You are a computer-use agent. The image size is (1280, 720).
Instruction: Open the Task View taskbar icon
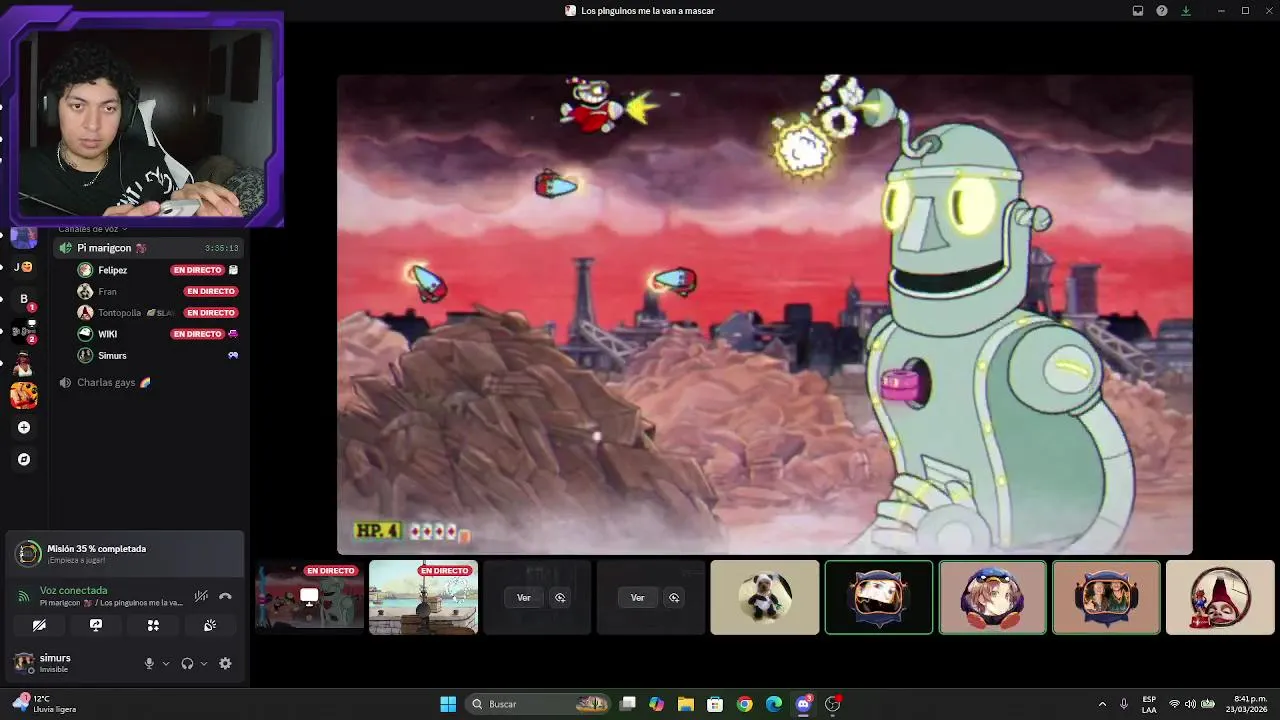(627, 704)
